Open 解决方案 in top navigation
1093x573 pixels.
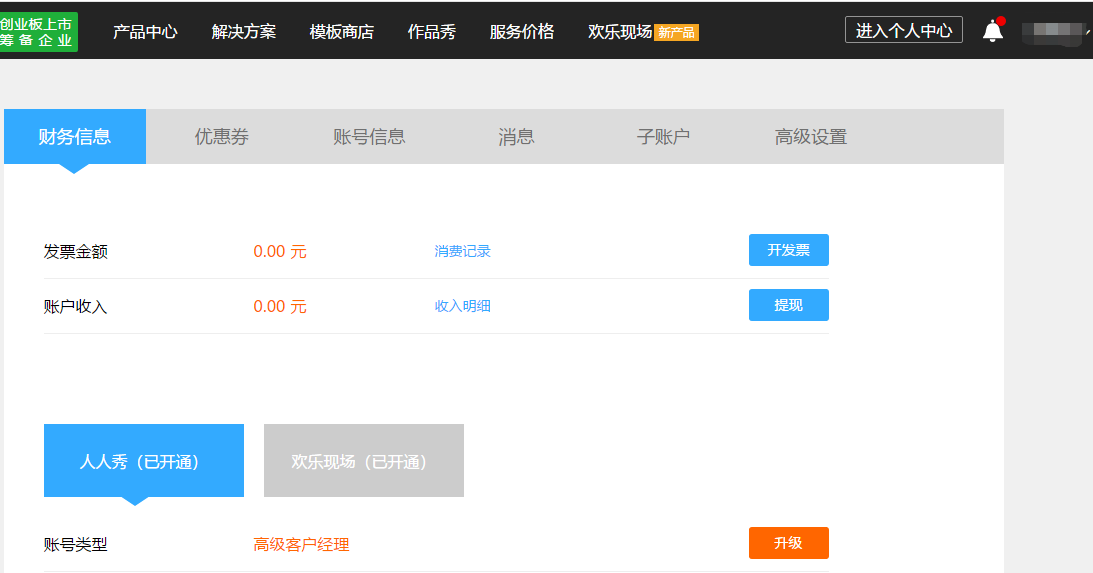pyautogui.click(x=244, y=32)
